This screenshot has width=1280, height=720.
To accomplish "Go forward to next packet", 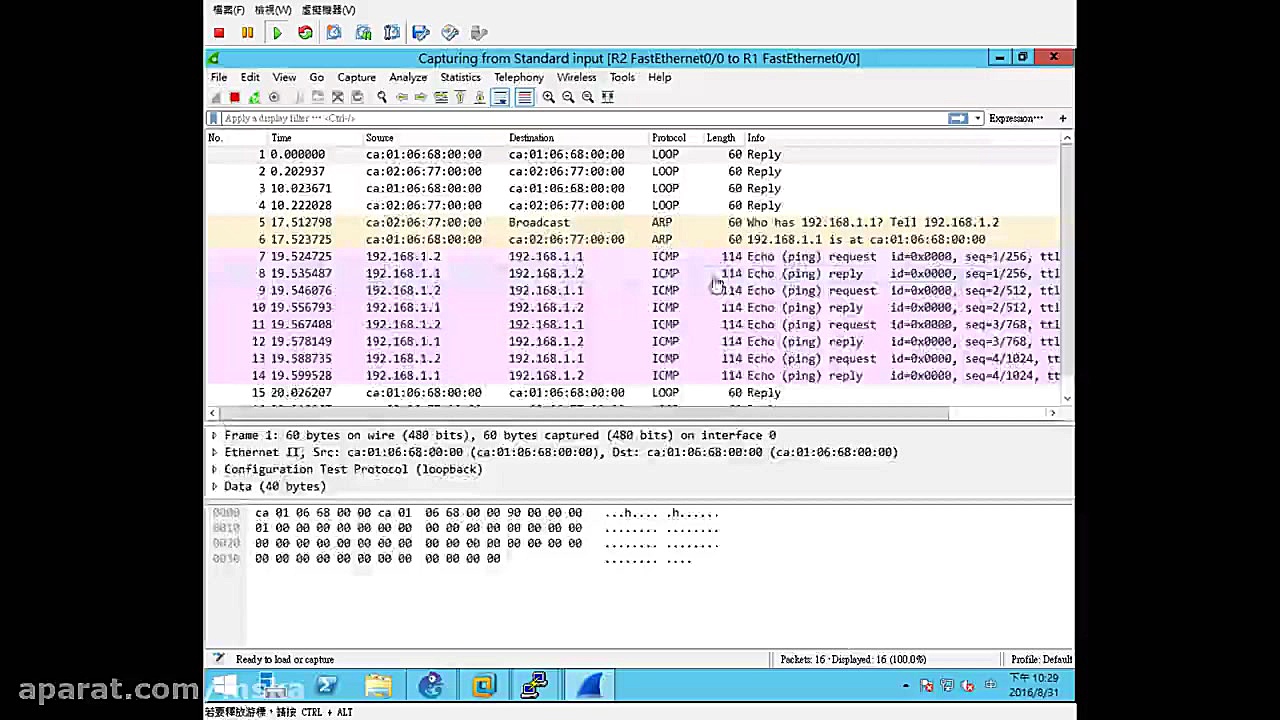I will pos(421,97).
